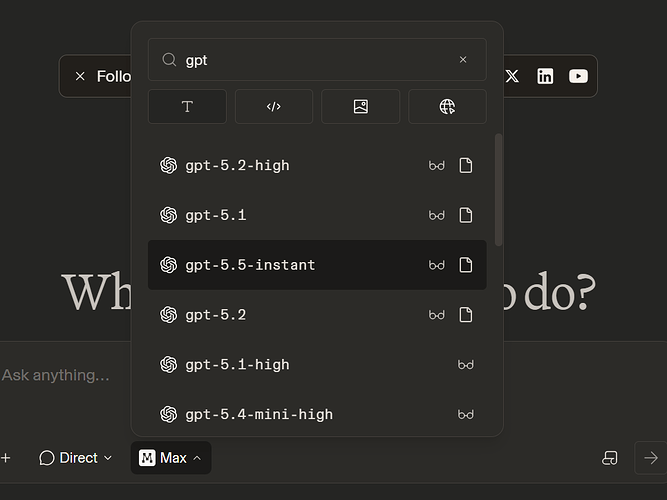Open the LinkedIn social link

pyautogui.click(x=545, y=76)
